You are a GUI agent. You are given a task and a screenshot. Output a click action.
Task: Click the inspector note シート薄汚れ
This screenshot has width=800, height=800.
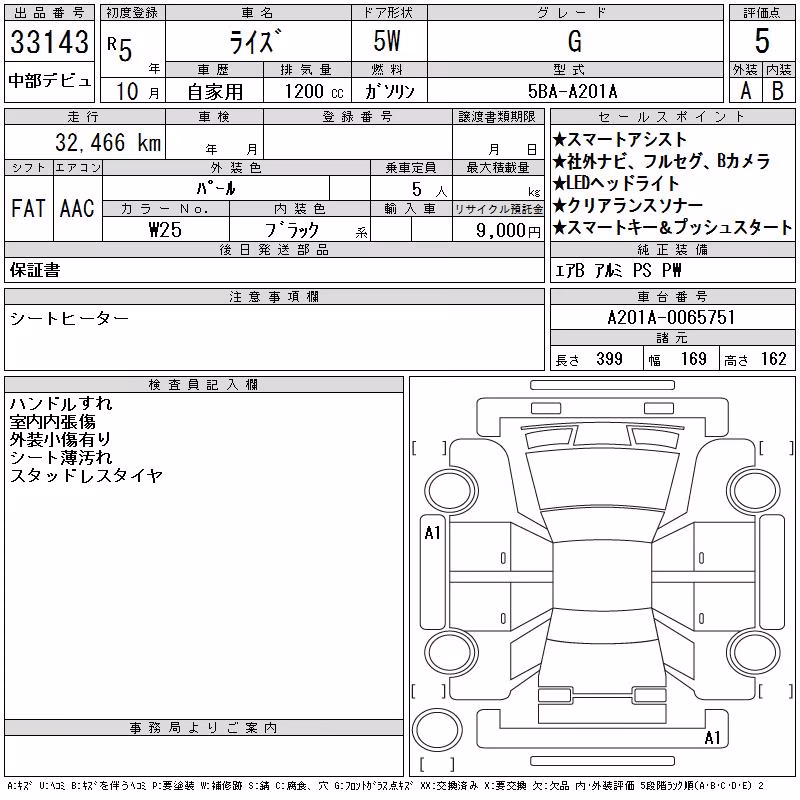61,458
